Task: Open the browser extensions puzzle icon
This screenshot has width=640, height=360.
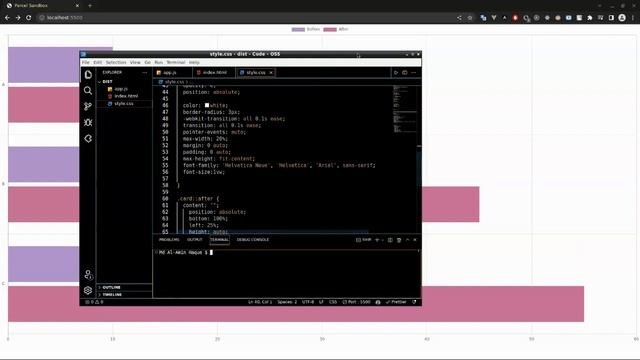Action: tap(590, 18)
